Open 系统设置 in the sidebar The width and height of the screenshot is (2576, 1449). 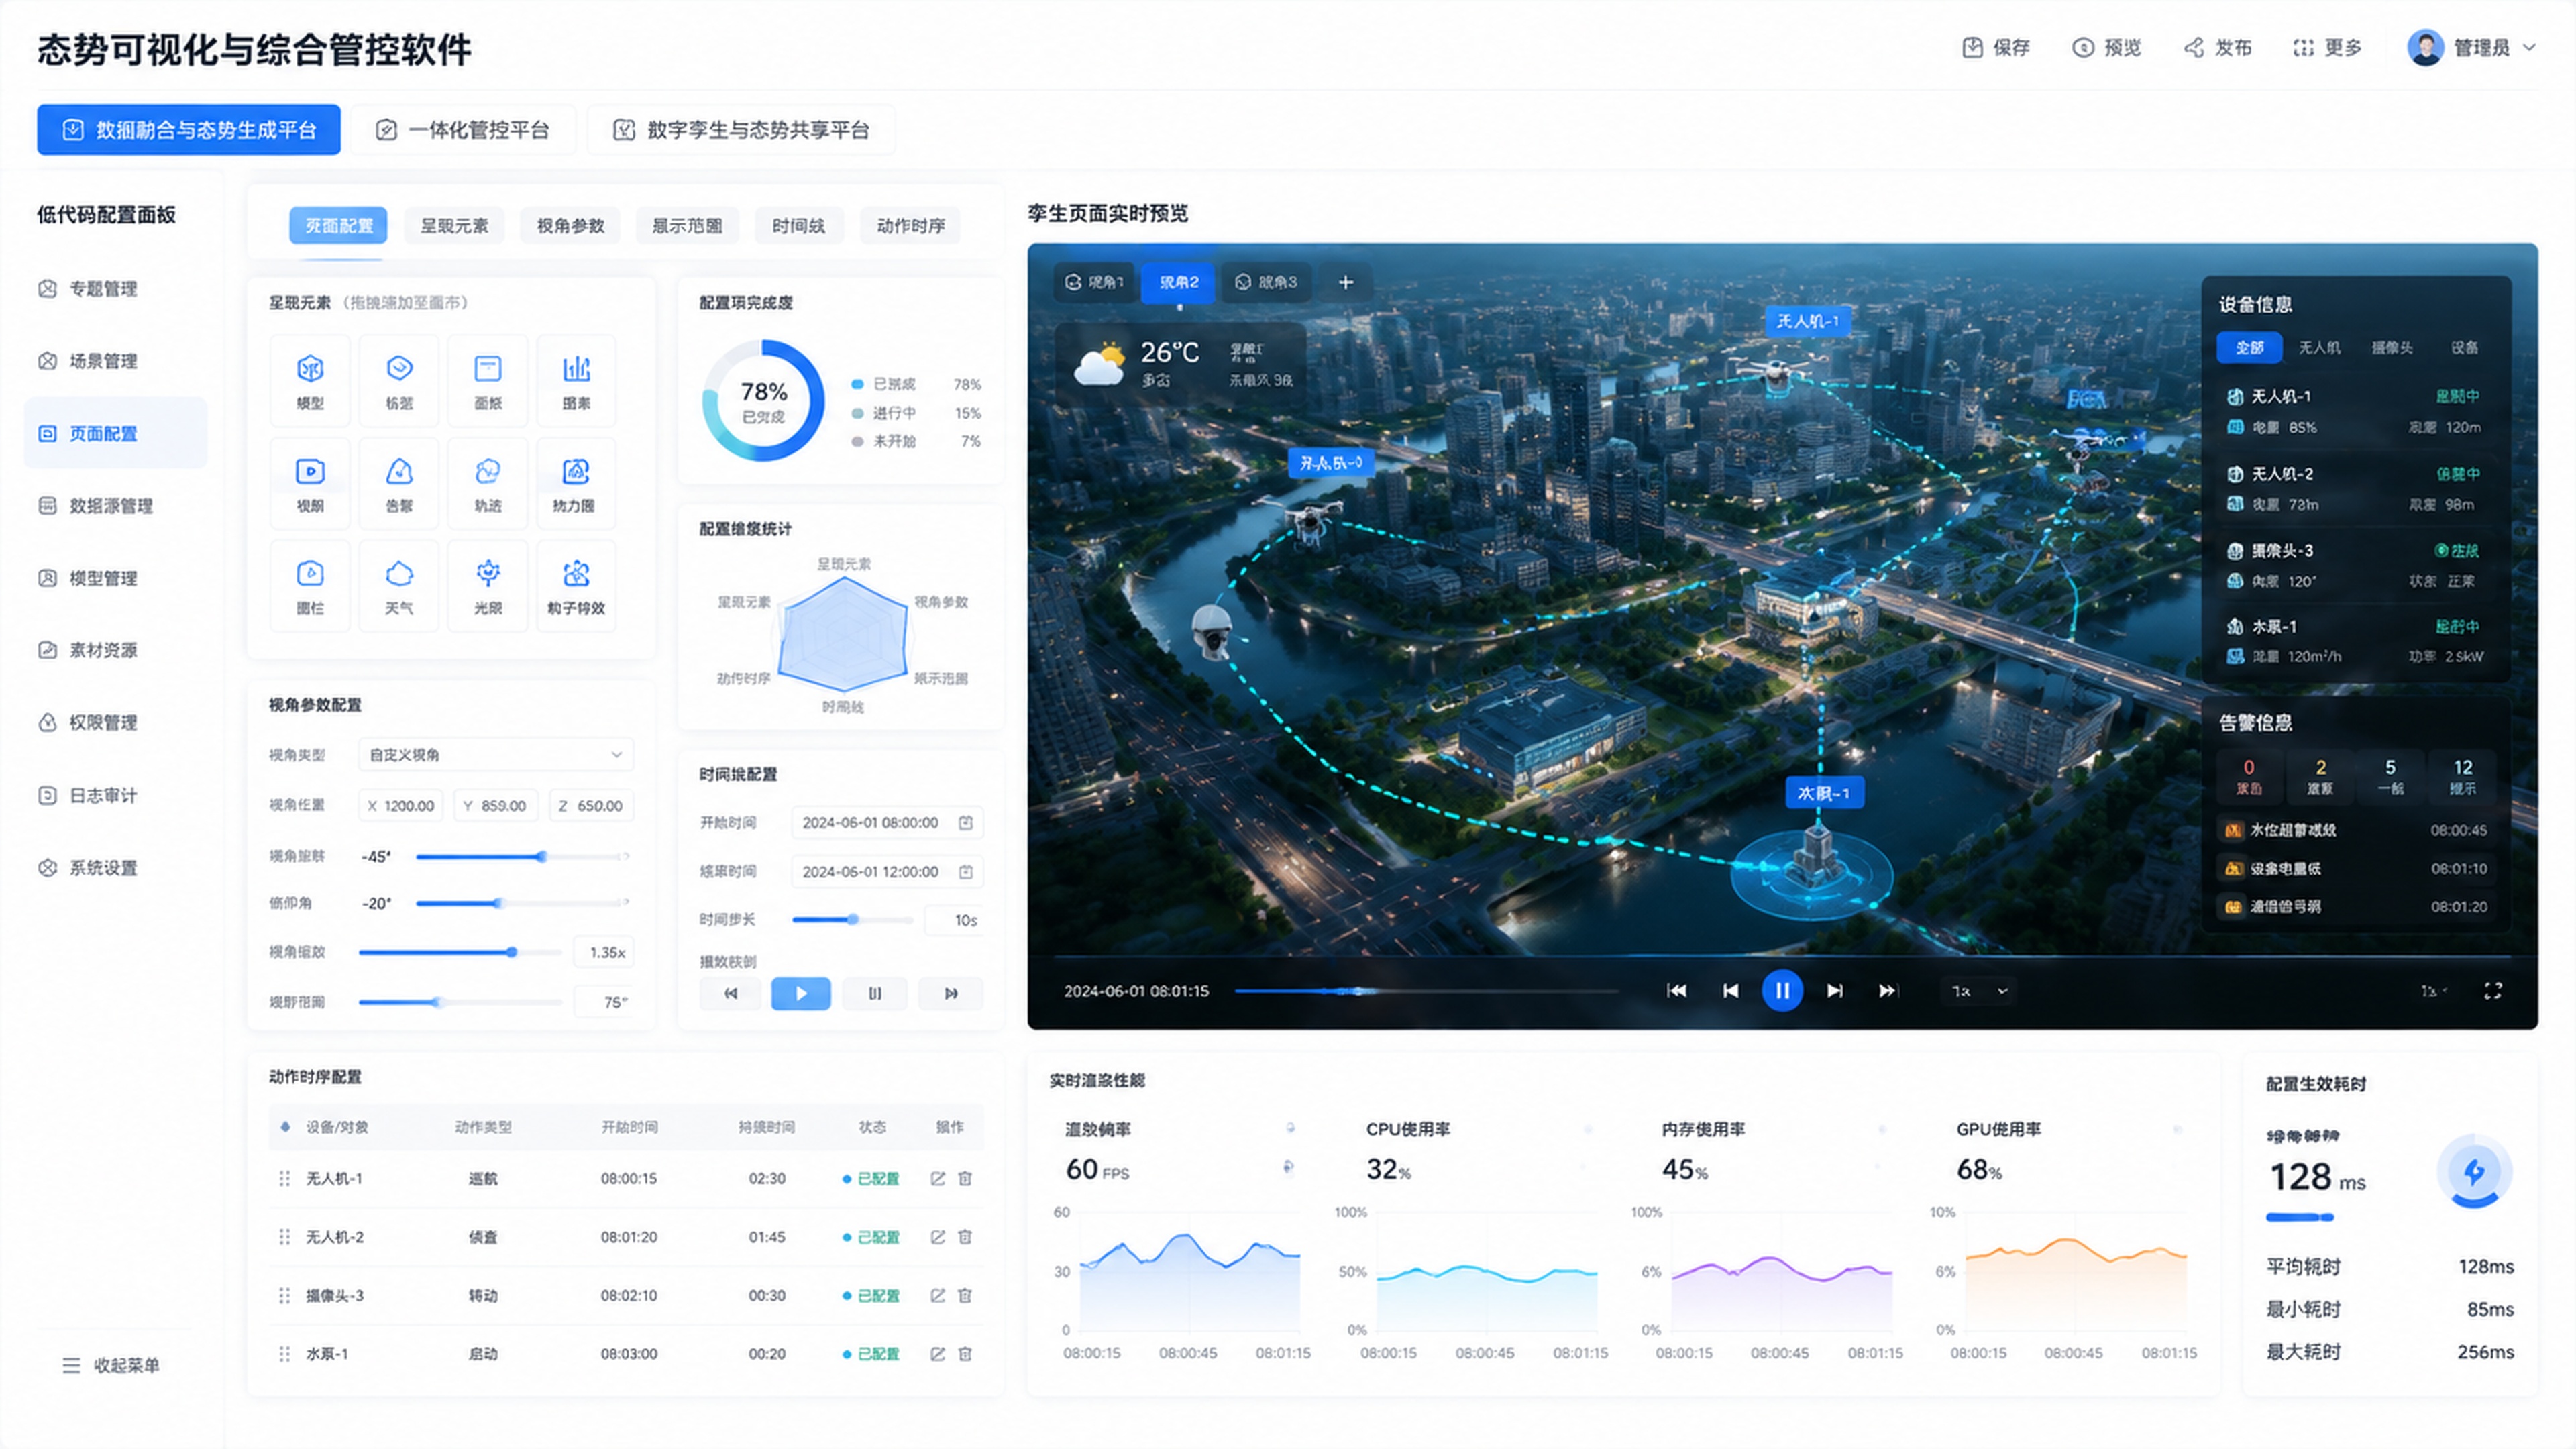tap(115, 868)
